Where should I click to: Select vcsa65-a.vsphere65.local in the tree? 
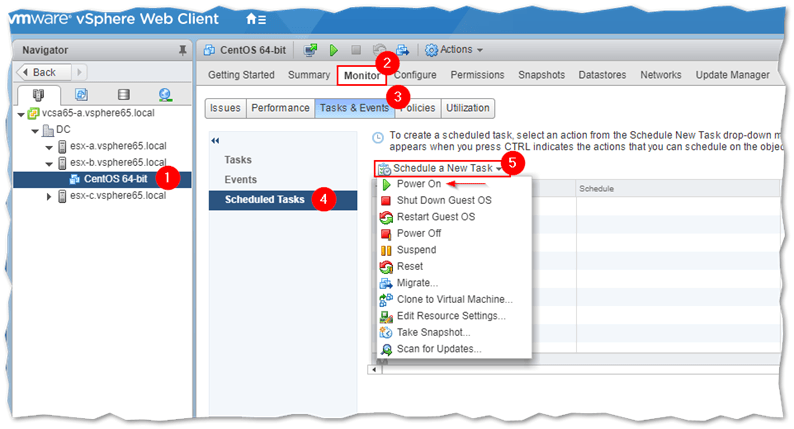tap(98, 113)
